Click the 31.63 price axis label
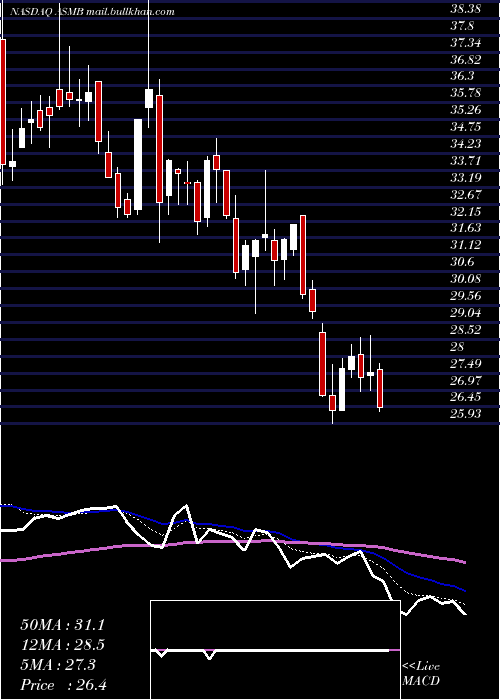500x700 pixels. pyautogui.click(x=466, y=228)
